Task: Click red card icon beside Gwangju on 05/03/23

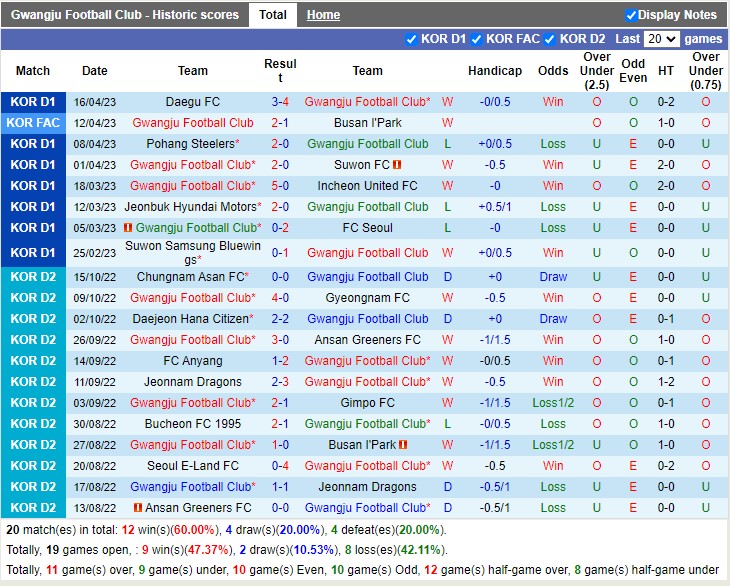Action: [x=128, y=228]
